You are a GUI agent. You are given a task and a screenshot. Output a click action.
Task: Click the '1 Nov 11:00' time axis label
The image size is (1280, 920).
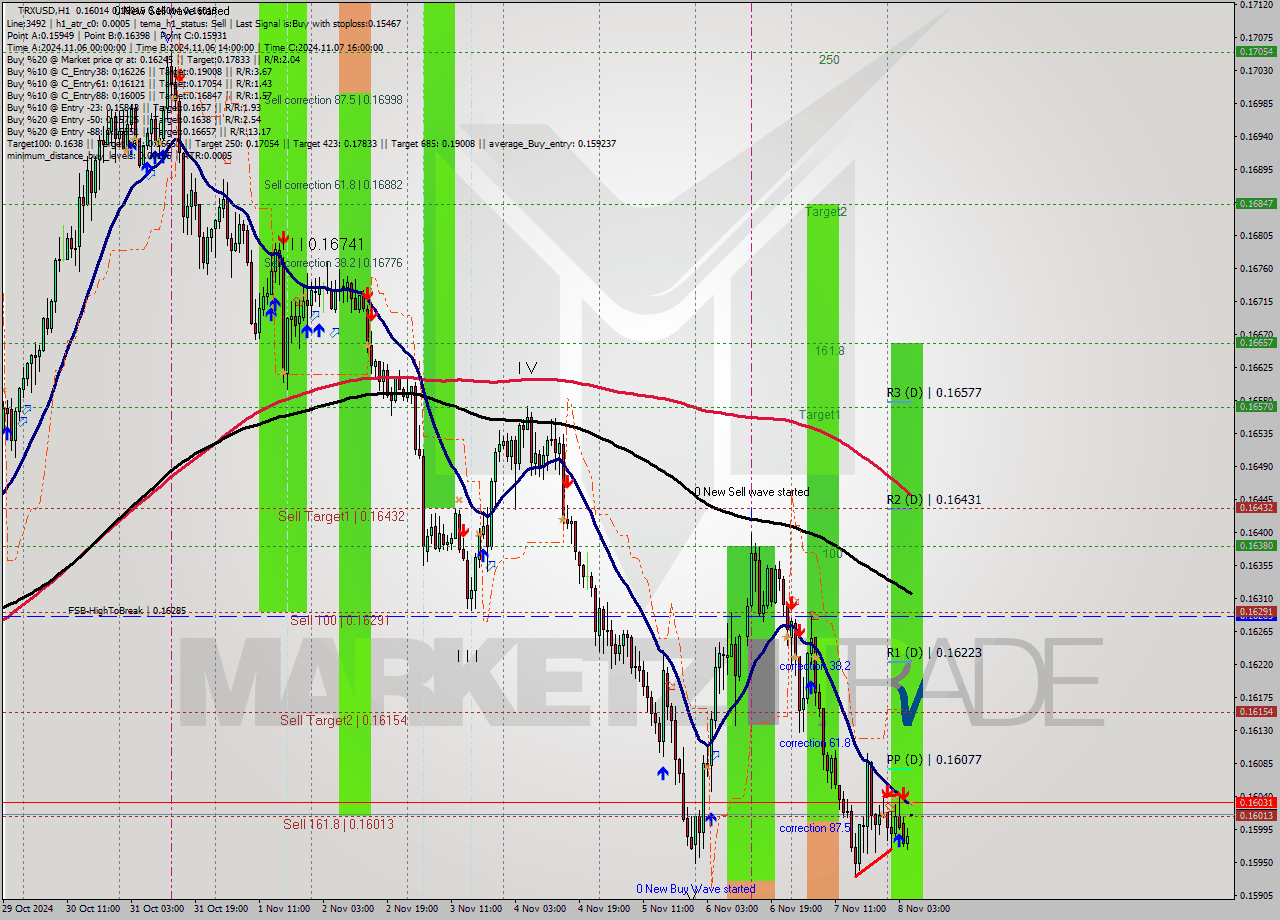tap(285, 909)
